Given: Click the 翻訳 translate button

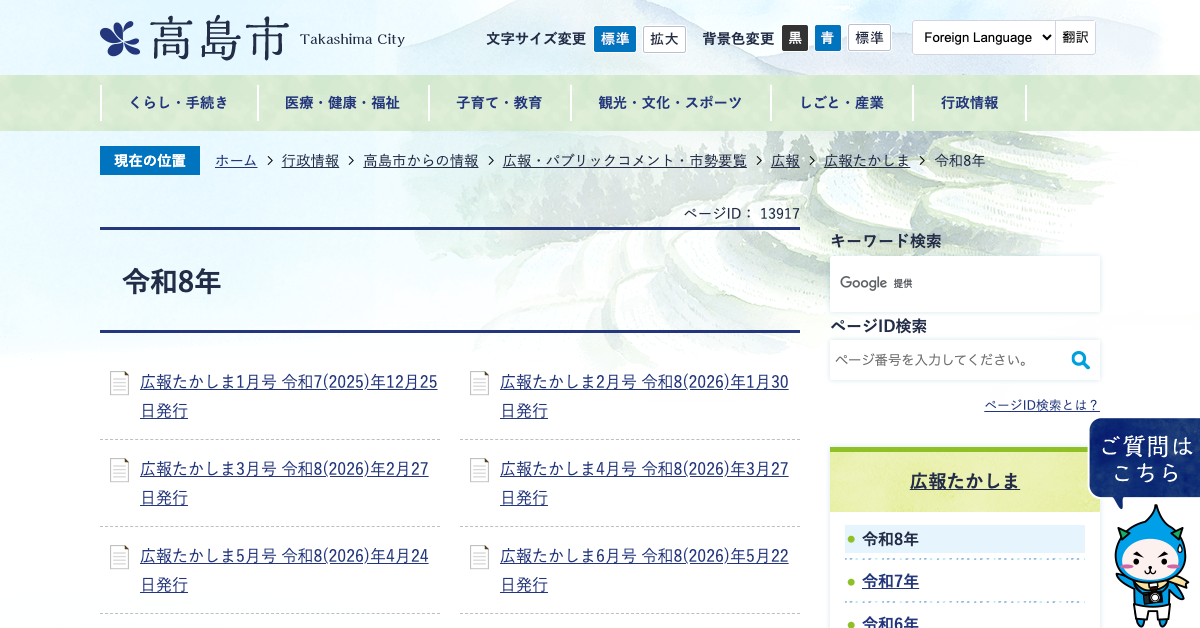Looking at the screenshot, I should [1076, 38].
